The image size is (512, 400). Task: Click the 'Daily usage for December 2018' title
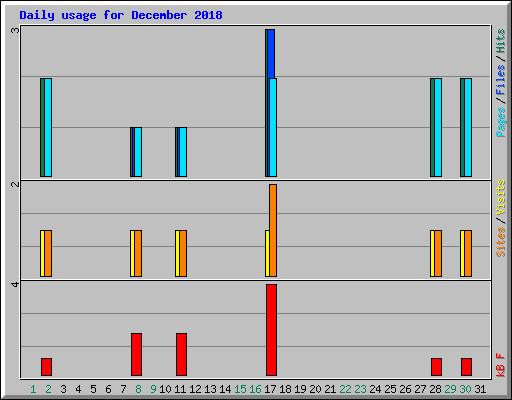121,15
